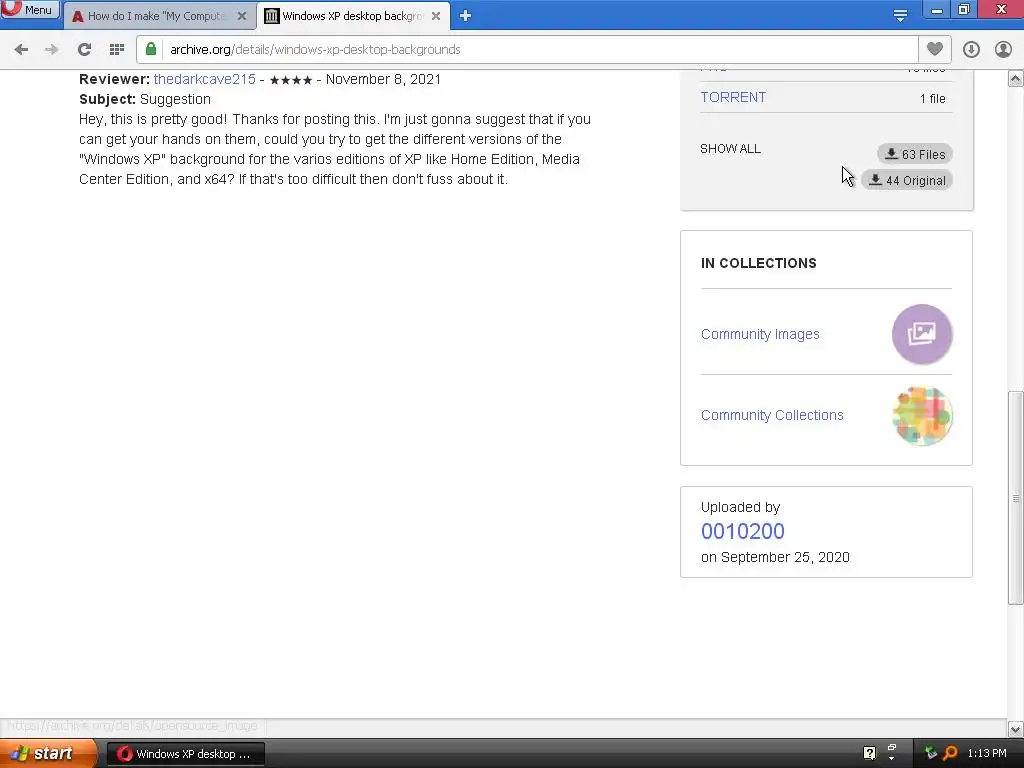Click the 1:13 PM system clock
This screenshot has width=1024, height=768.
987,753
